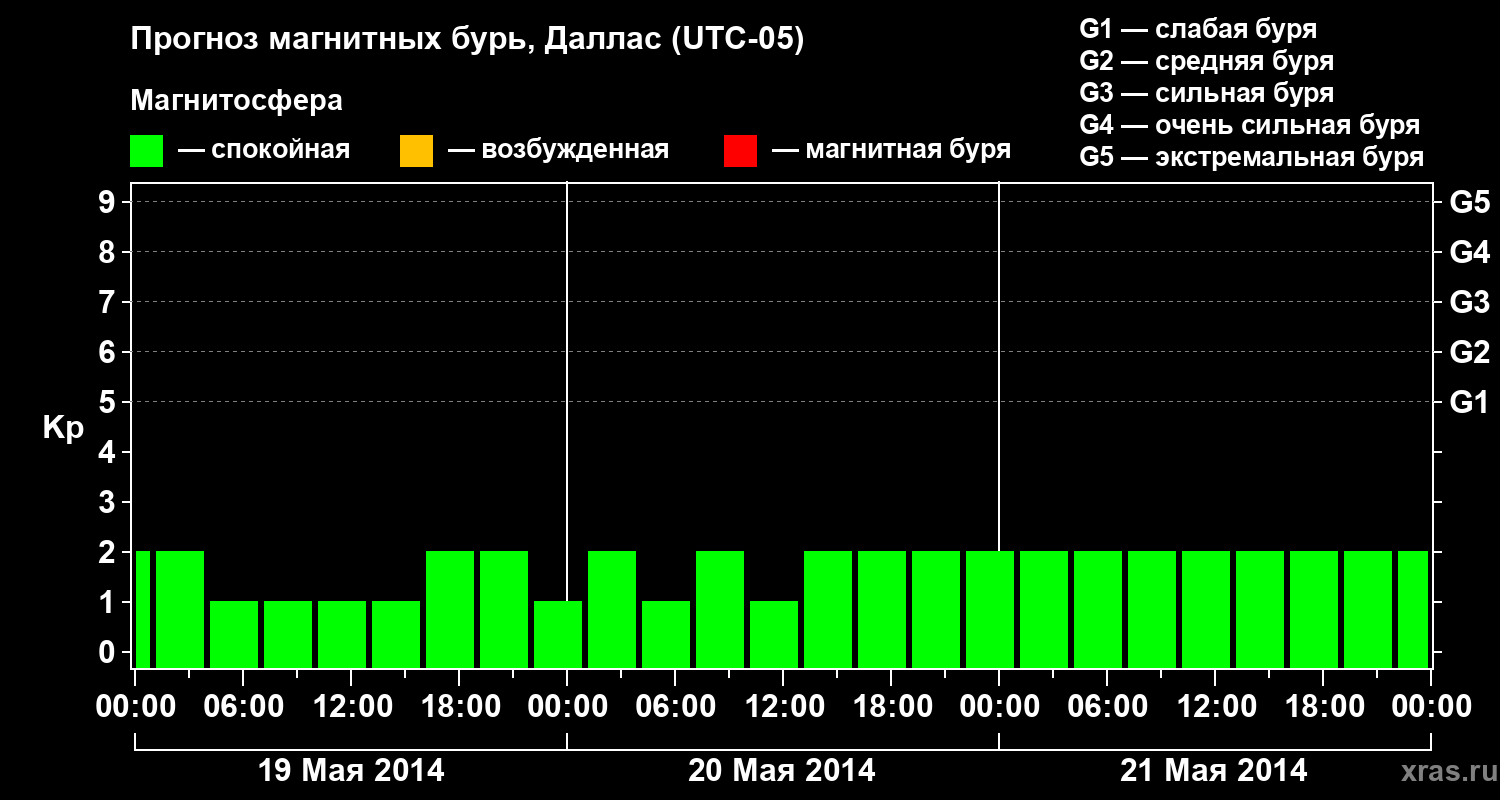Click the 12:00 time label for 21 Мая
1500x800 pixels.
pos(1215,707)
